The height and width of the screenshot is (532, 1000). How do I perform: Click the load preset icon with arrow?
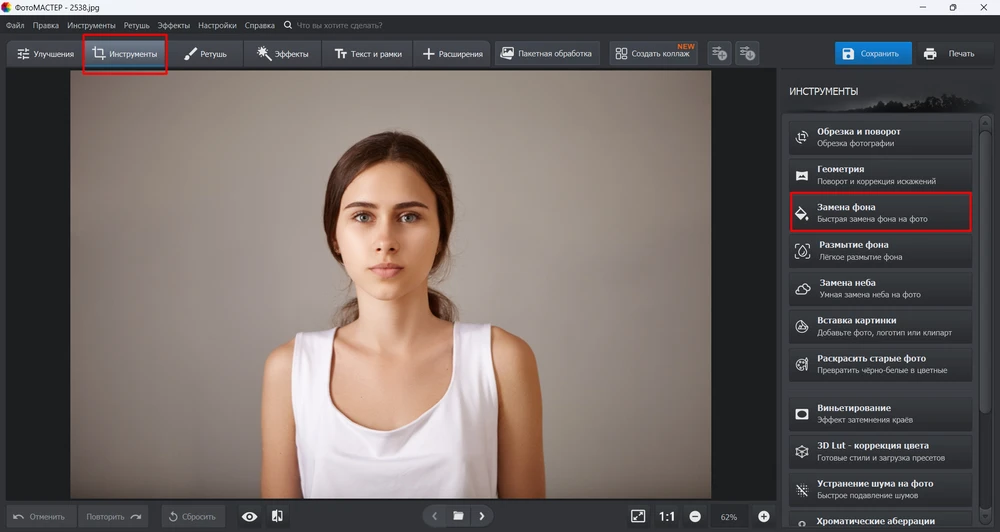click(x=746, y=53)
